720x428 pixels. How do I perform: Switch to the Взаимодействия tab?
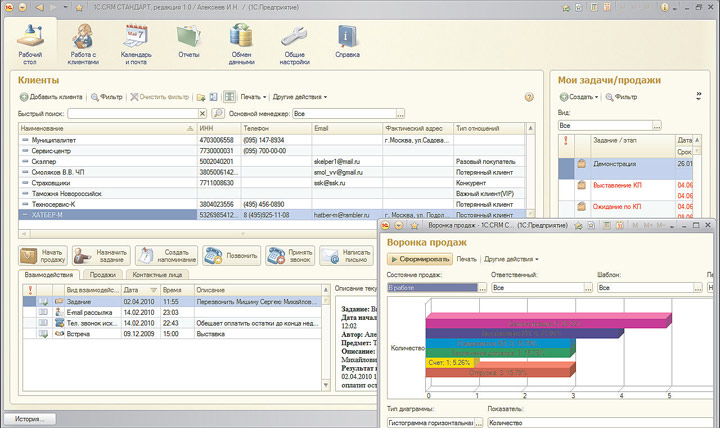tap(49, 275)
